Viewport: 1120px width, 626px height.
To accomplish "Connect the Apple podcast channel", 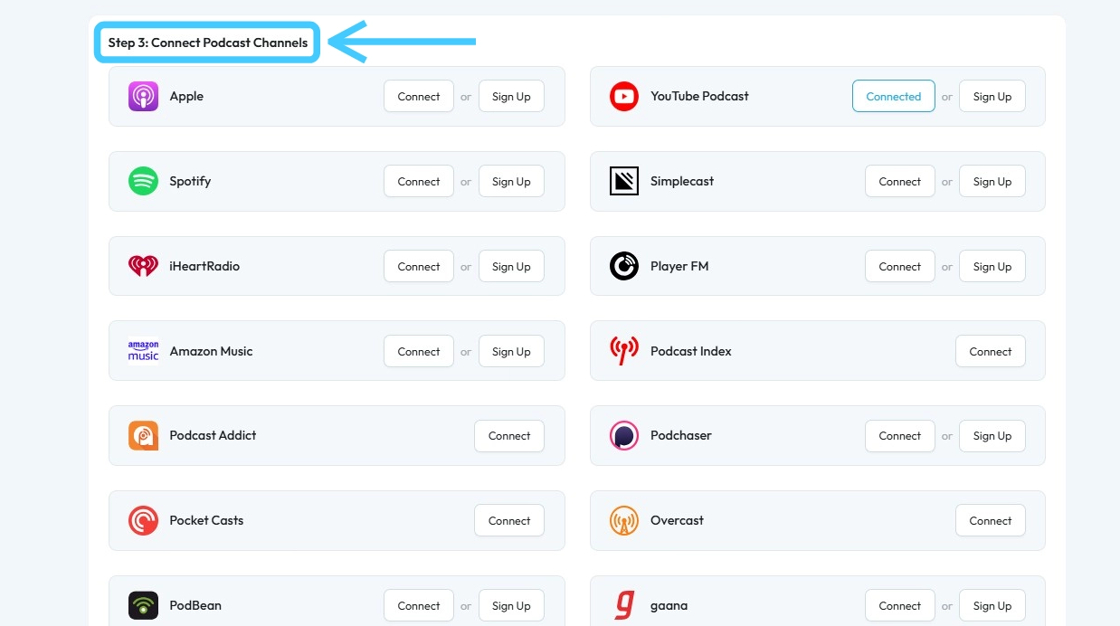I will click(418, 96).
